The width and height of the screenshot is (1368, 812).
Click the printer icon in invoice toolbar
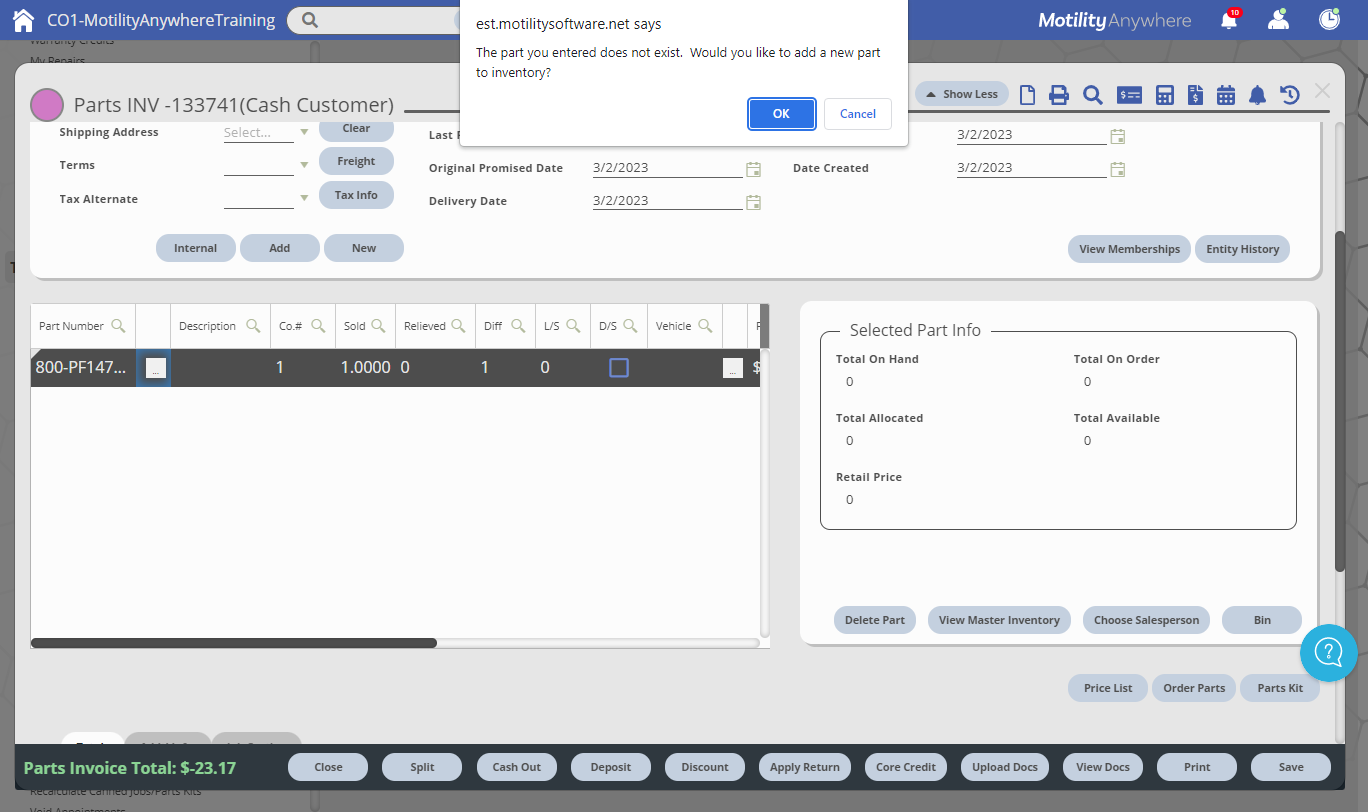[1059, 95]
